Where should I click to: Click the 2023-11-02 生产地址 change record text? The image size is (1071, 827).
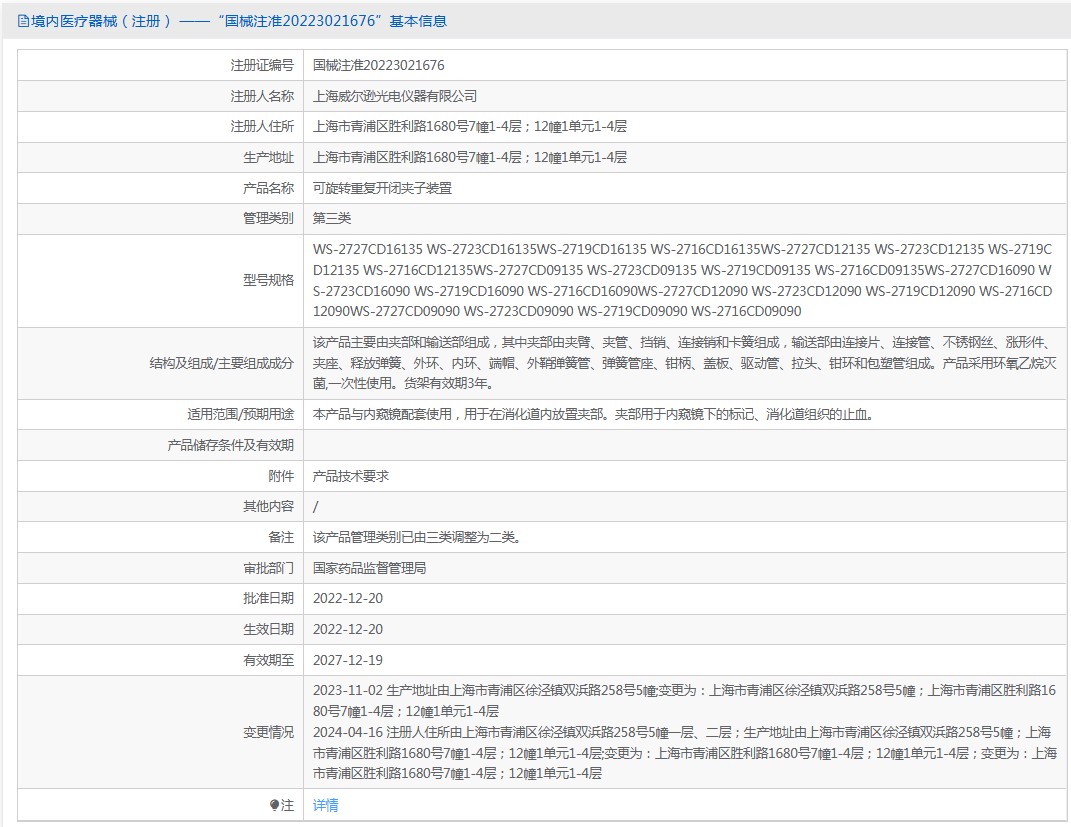click(684, 701)
